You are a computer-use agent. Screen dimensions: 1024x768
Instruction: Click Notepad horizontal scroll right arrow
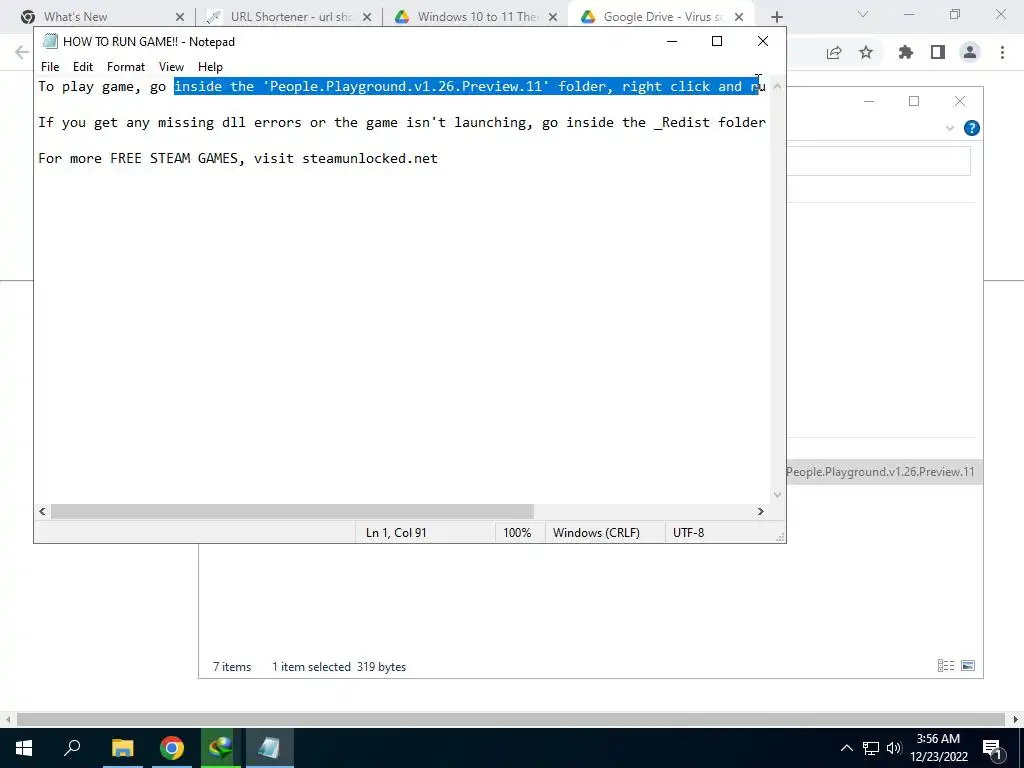760,511
